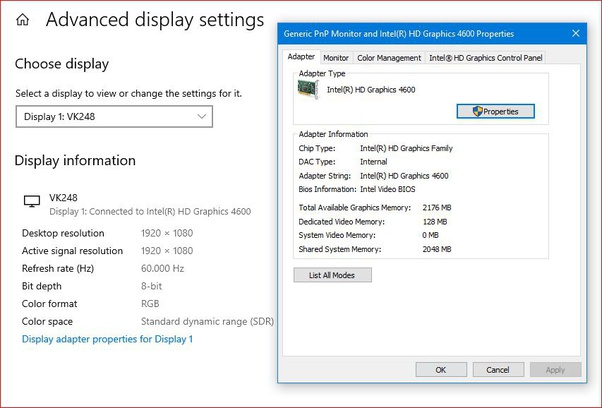Close the graphics properties dialog with X
The image size is (602, 408).
click(576, 34)
